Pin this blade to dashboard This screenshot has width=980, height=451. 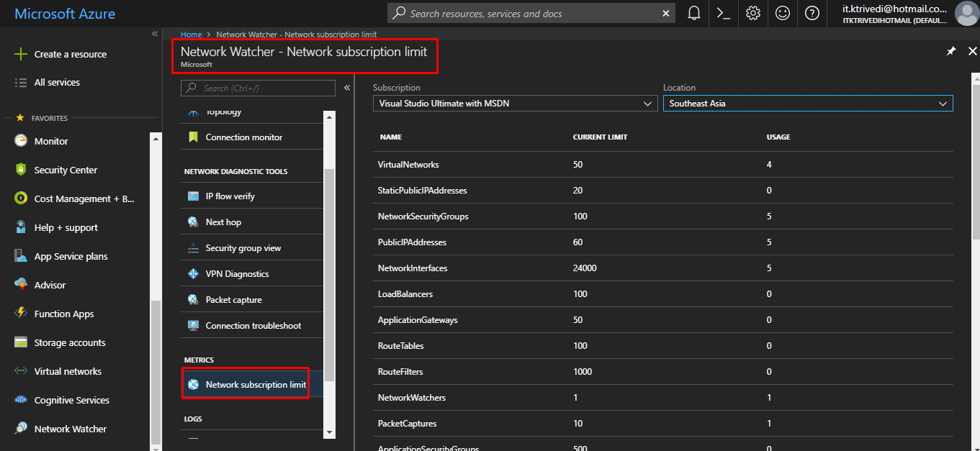(x=951, y=51)
